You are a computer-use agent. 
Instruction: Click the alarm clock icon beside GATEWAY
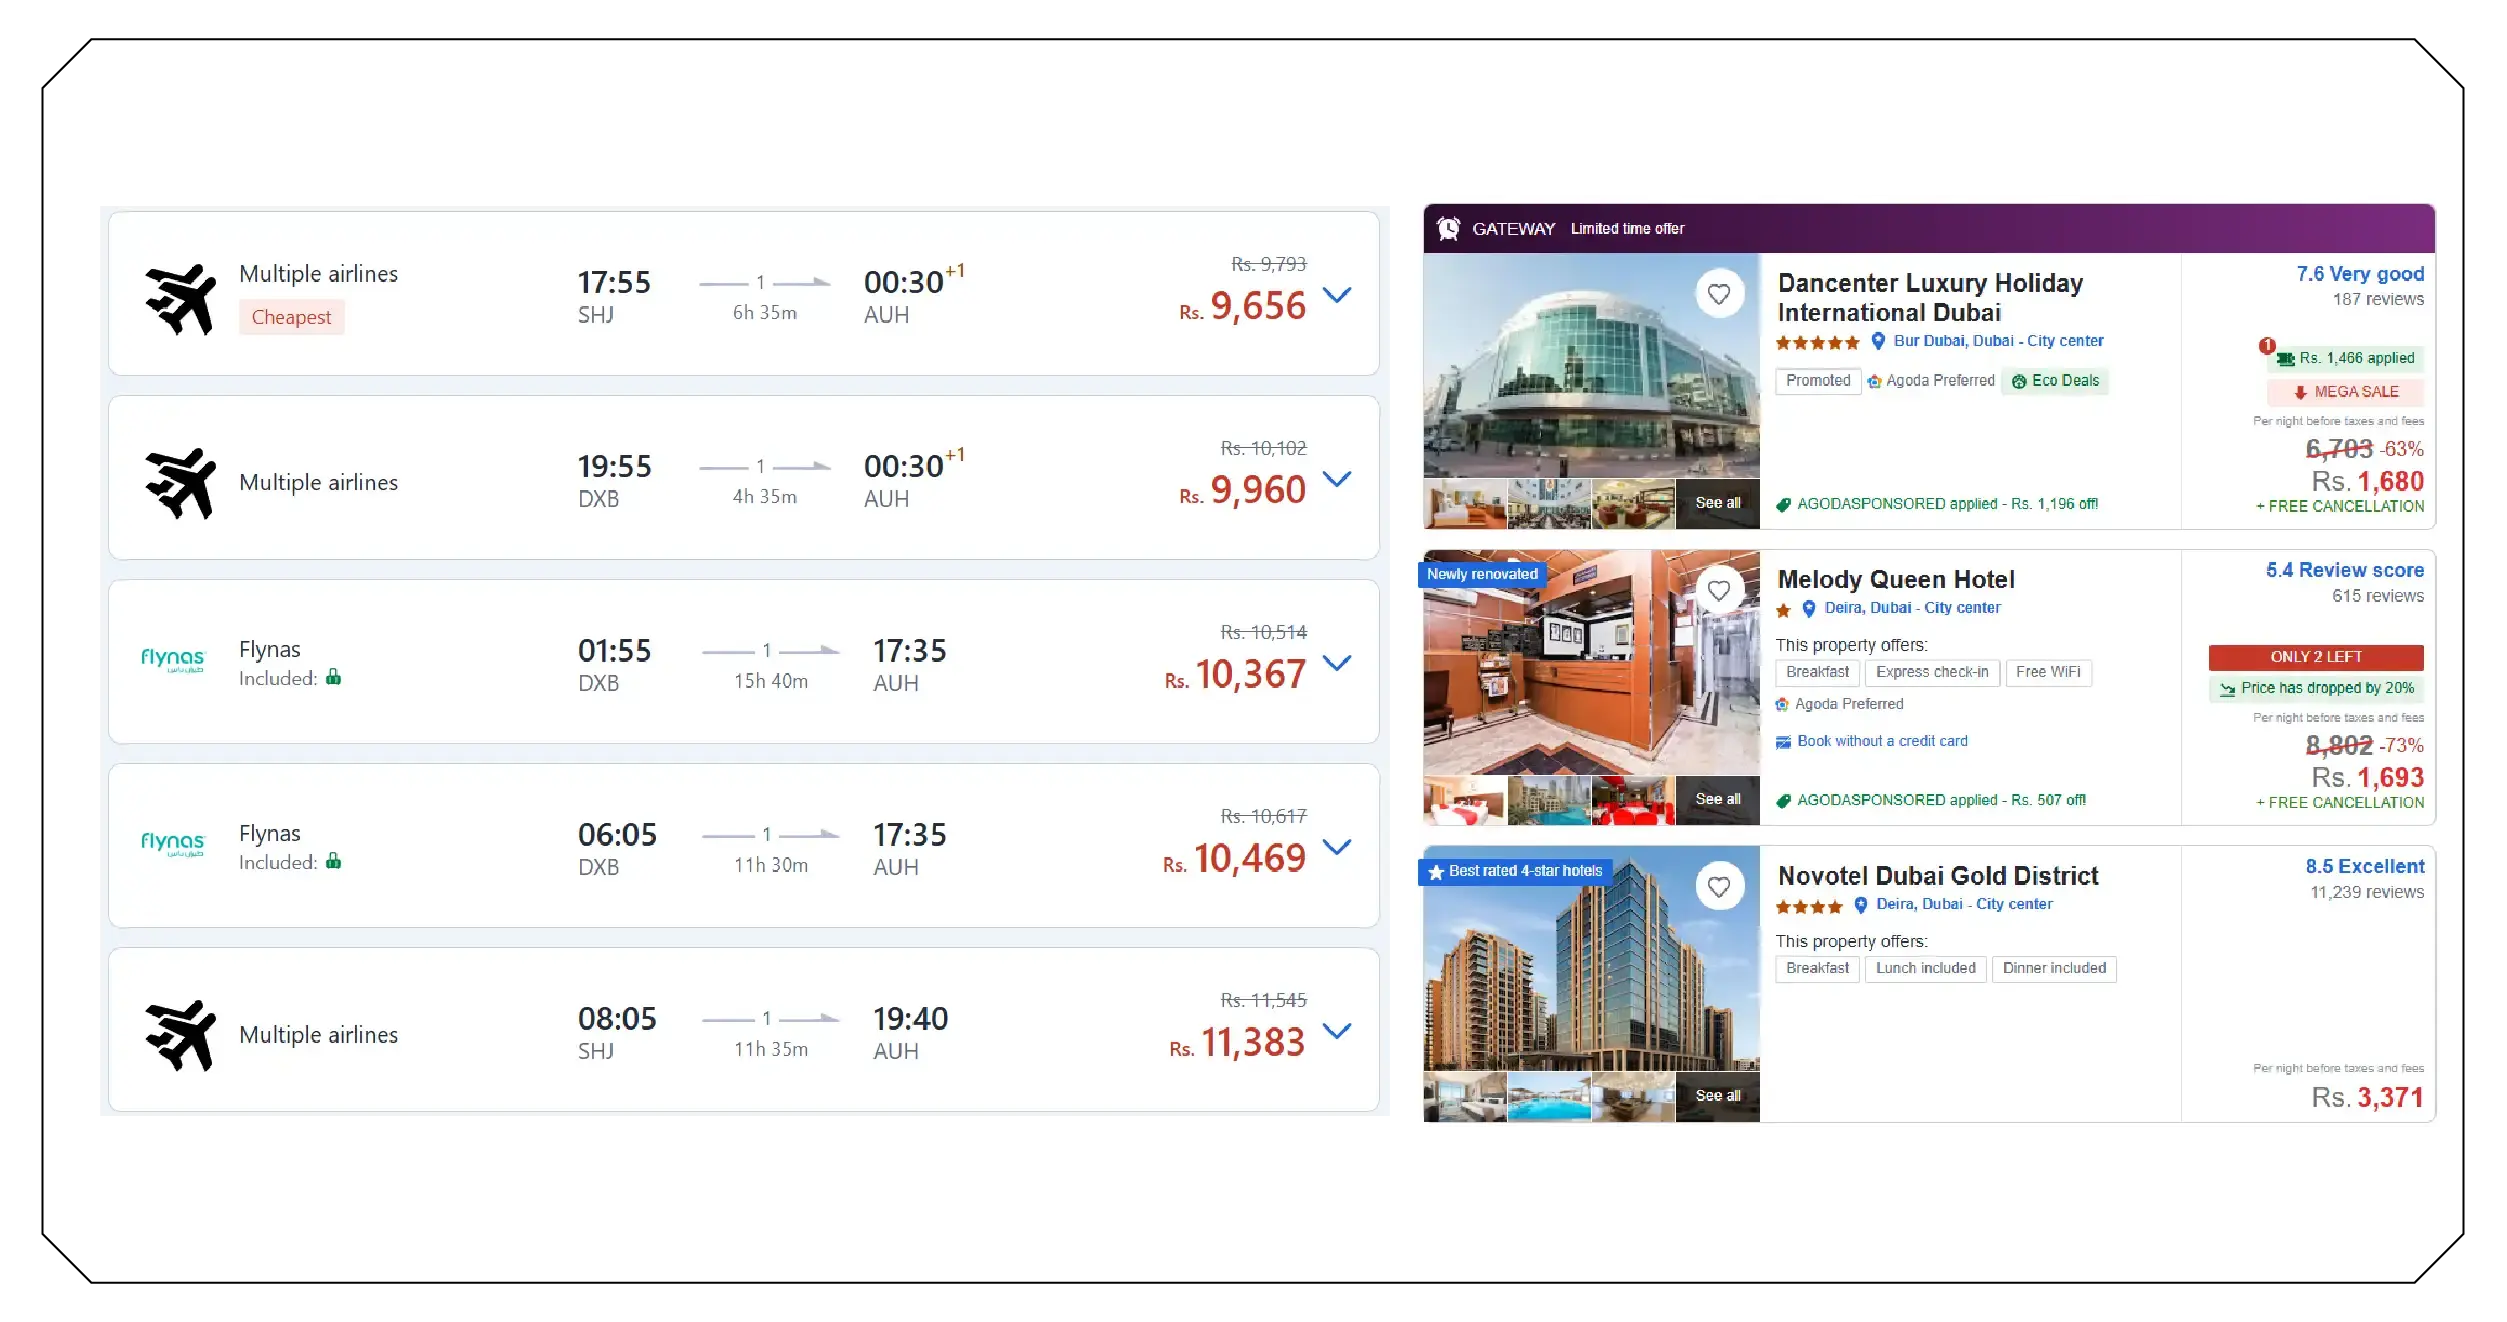pyautogui.click(x=1448, y=229)
